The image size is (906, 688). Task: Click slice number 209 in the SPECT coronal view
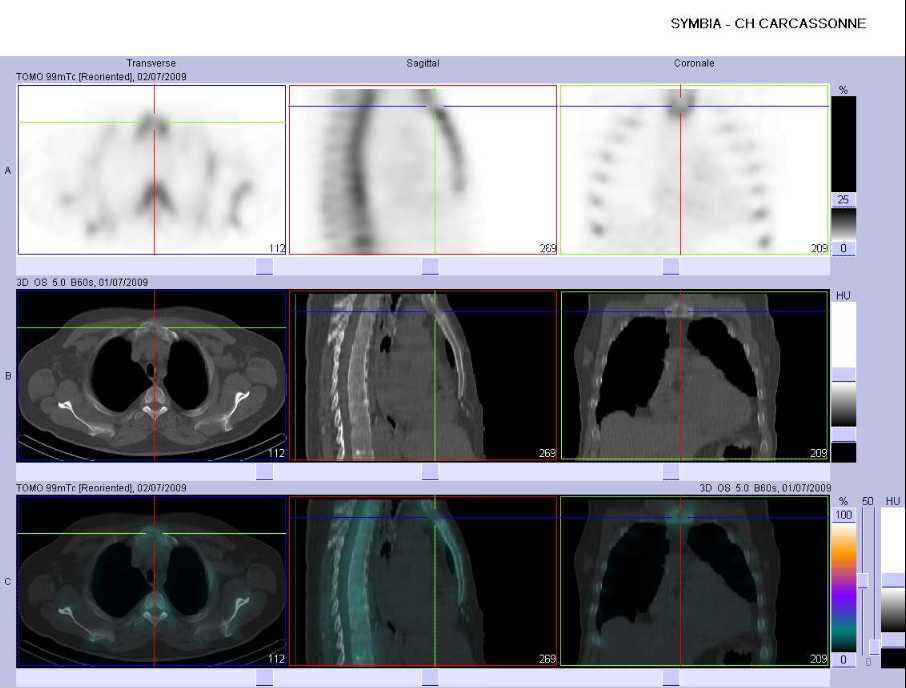[x=819, y=248]
